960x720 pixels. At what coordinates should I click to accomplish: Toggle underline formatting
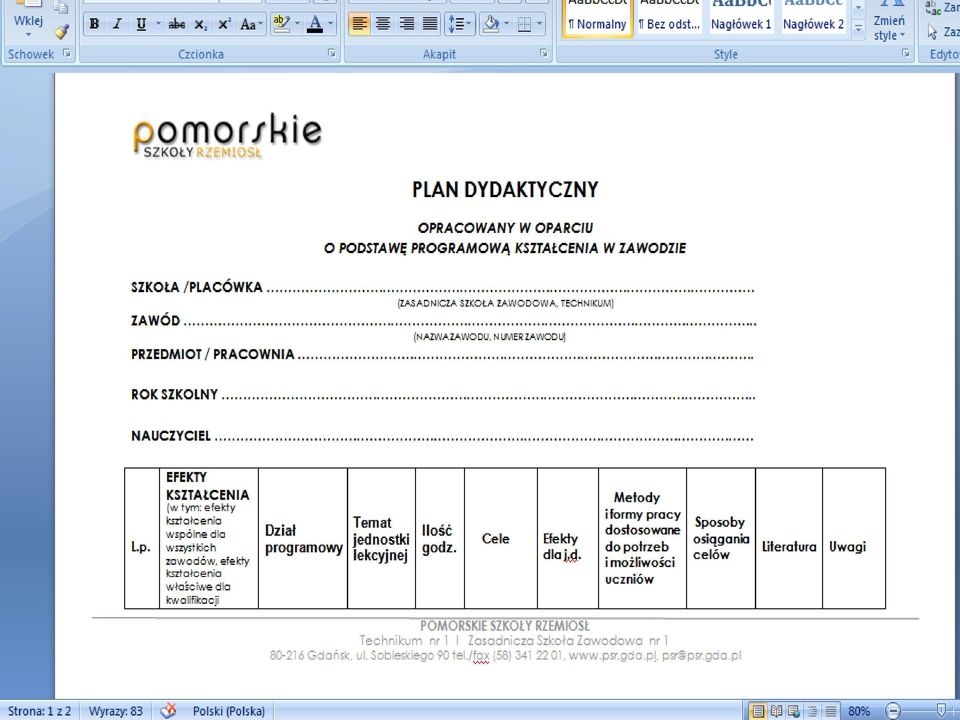tap(141, 24)
